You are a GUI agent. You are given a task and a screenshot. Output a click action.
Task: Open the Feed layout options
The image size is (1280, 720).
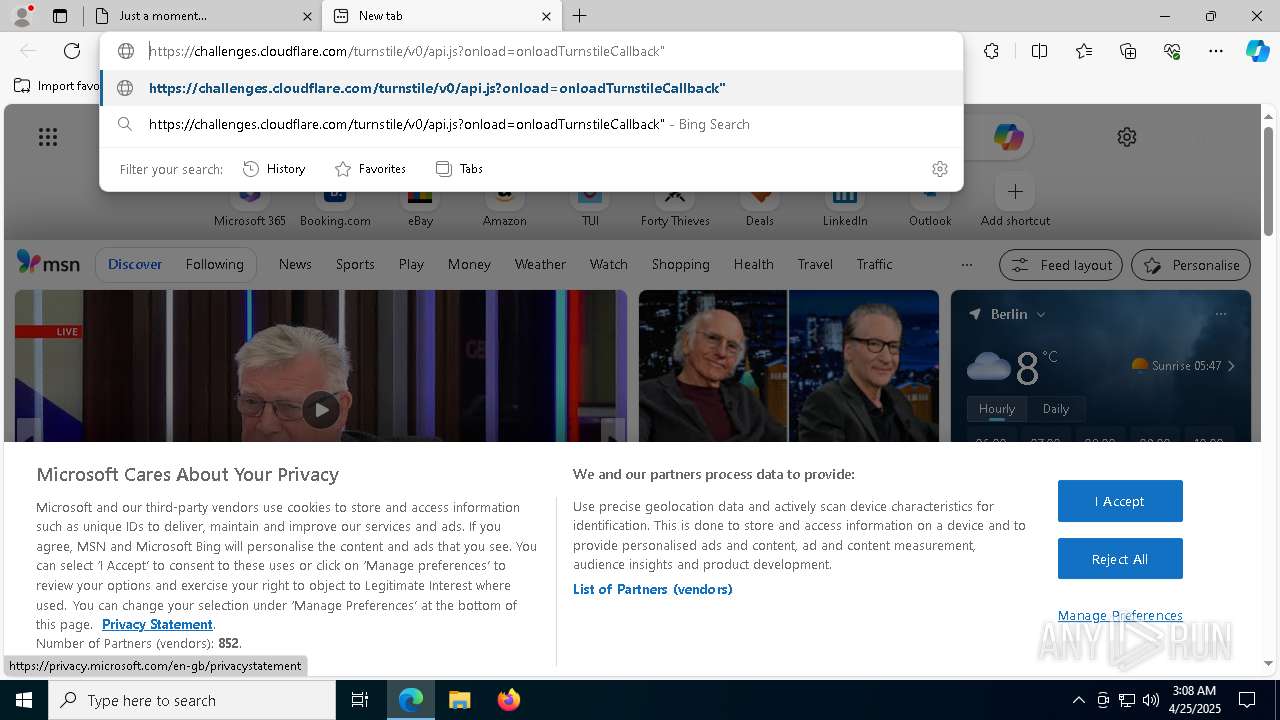(1061, 265)
